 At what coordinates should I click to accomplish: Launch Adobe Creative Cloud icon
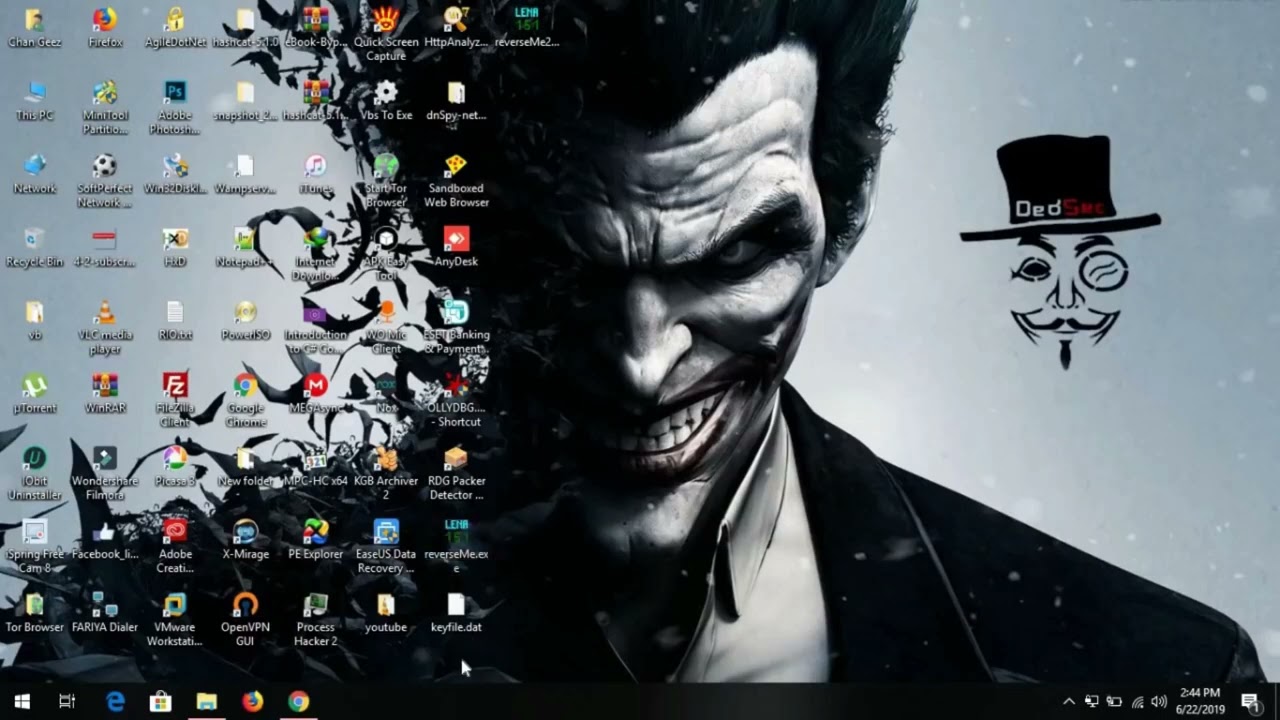point(175,546)
